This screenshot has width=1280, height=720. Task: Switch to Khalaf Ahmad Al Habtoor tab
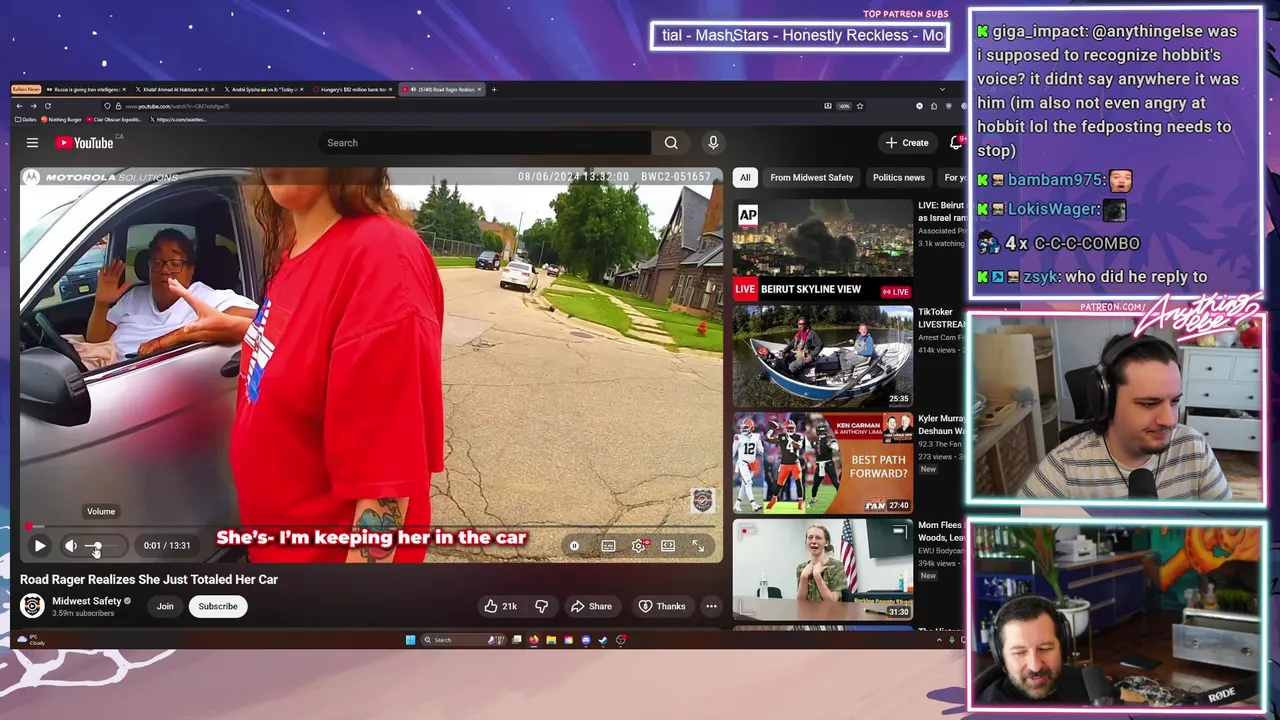point(173,89)
